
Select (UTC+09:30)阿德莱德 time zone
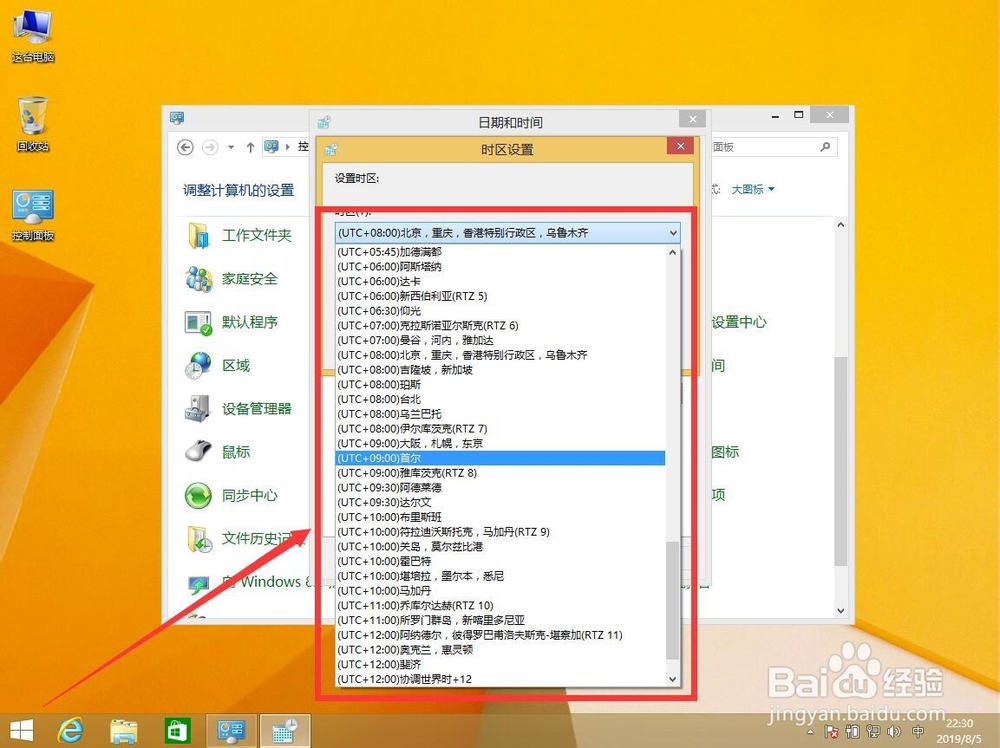(x=500, y=487)
